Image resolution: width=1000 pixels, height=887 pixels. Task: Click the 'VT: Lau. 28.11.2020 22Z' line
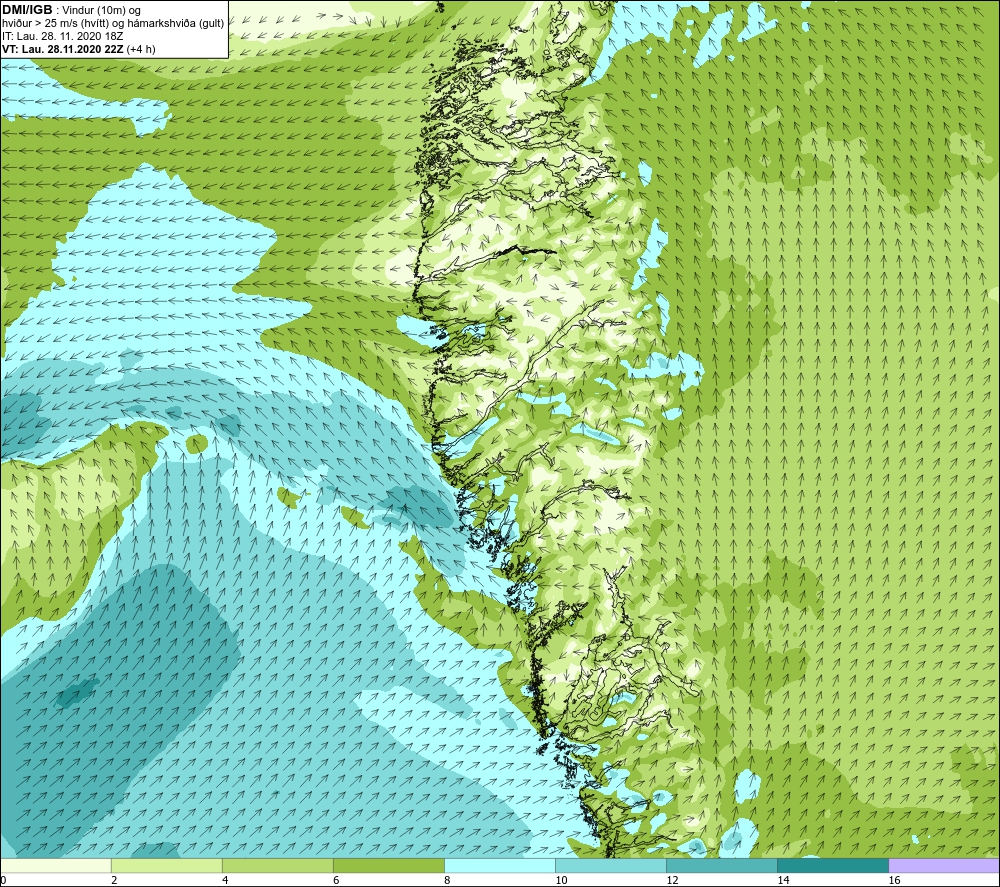pyautogui.click(x=78, y=49)
